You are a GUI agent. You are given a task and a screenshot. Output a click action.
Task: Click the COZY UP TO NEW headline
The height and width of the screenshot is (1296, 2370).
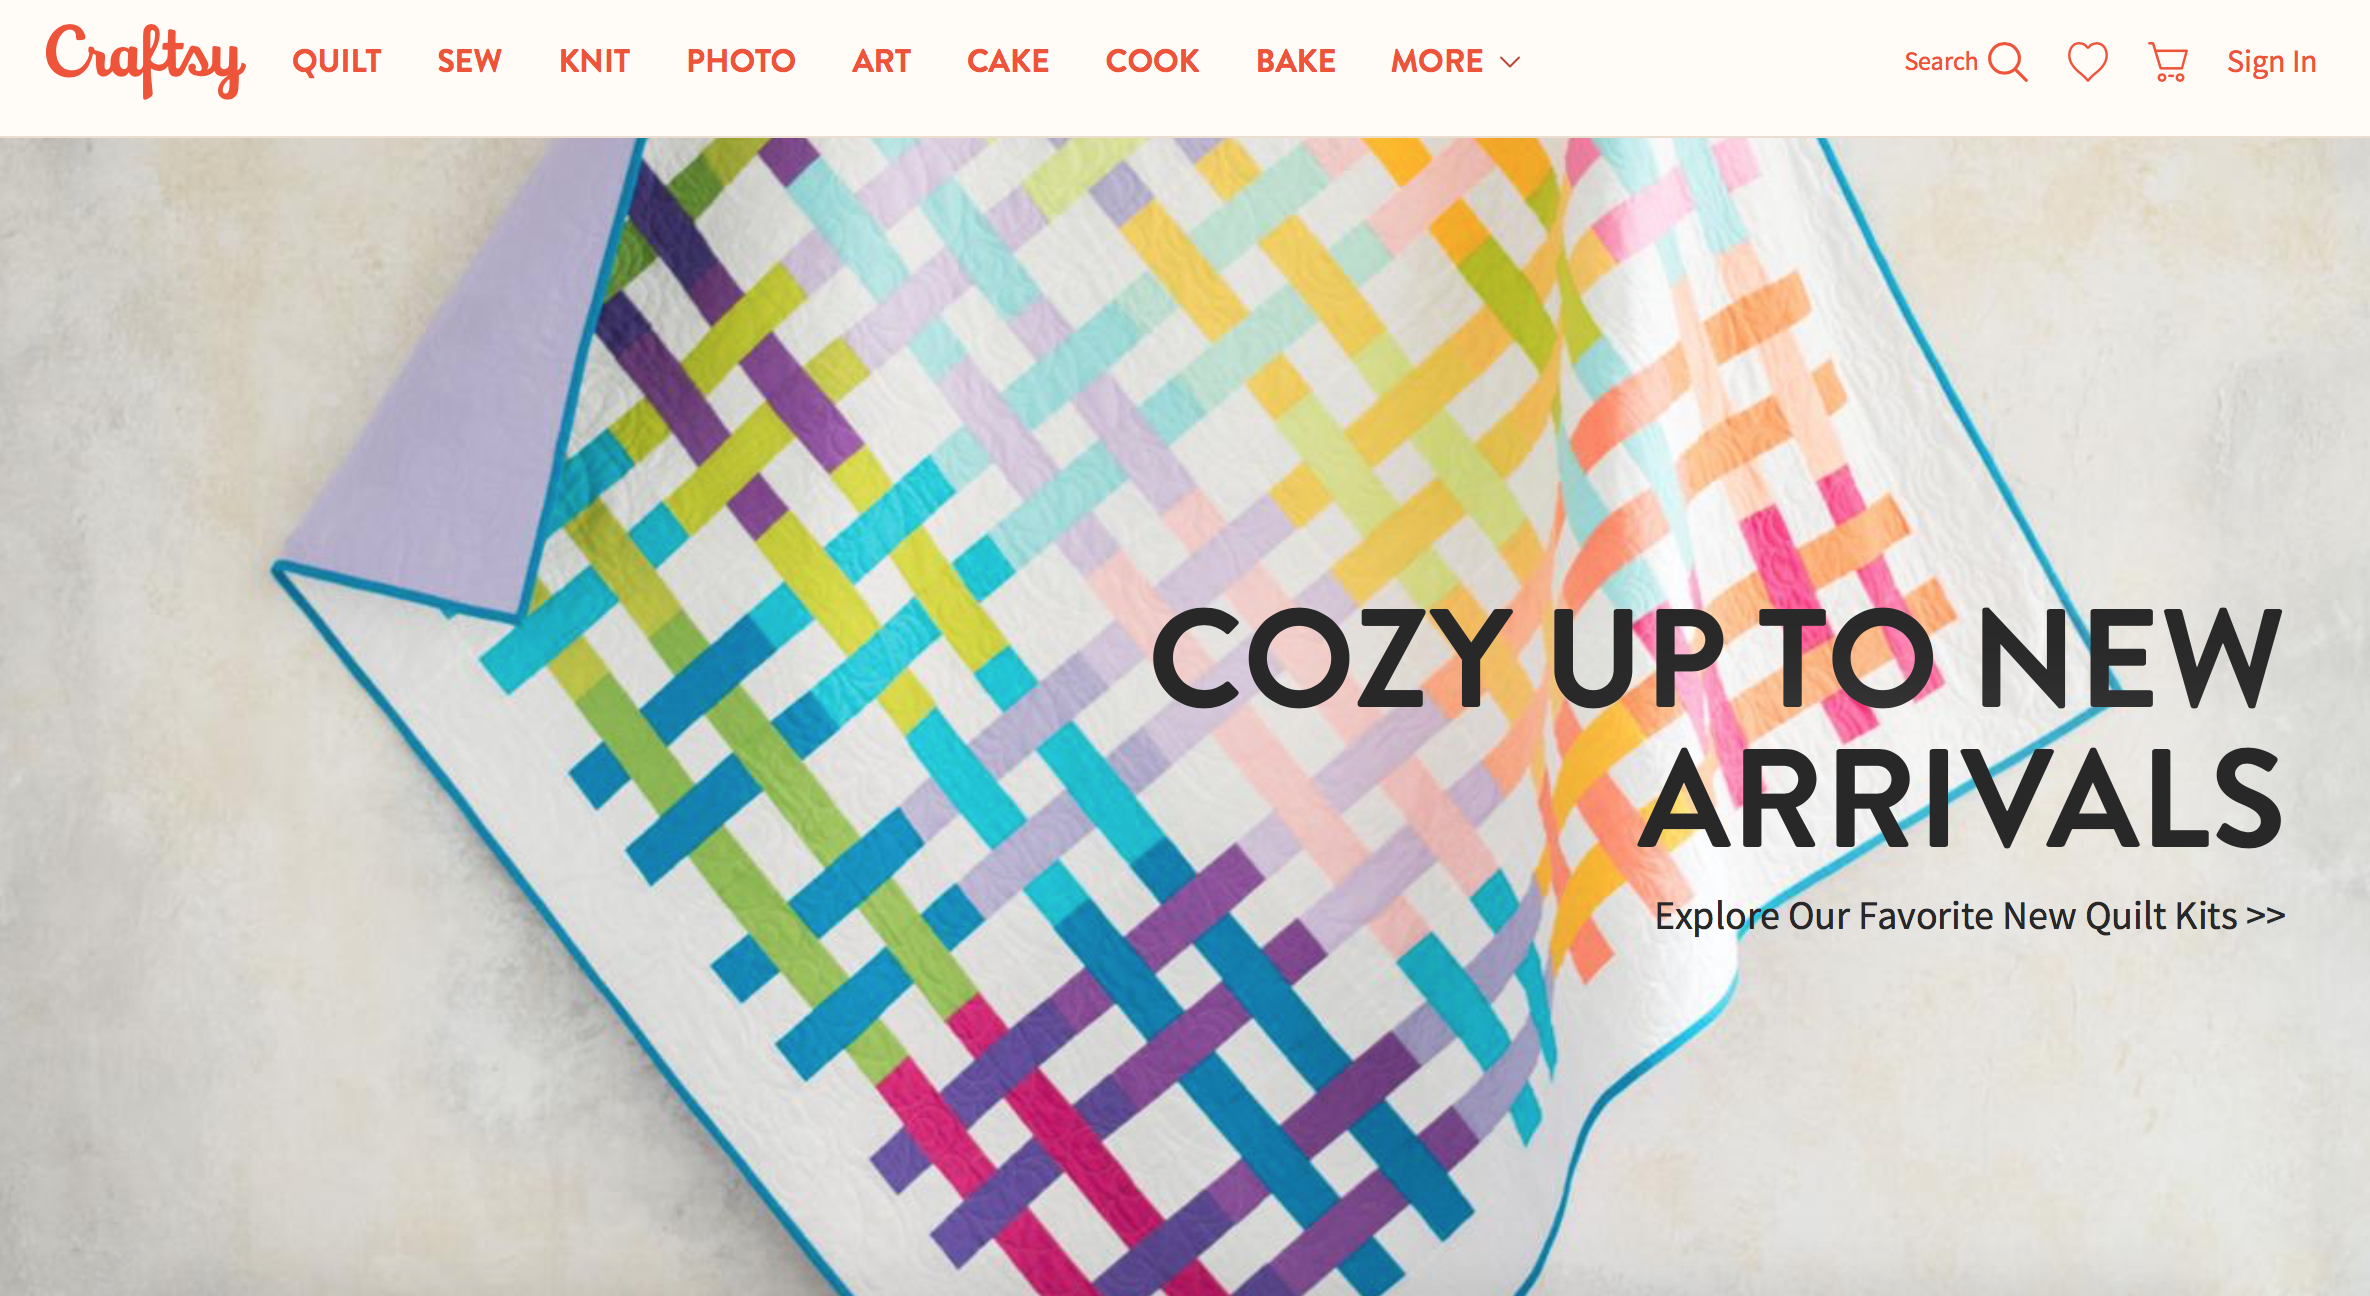click(1717, 658)
